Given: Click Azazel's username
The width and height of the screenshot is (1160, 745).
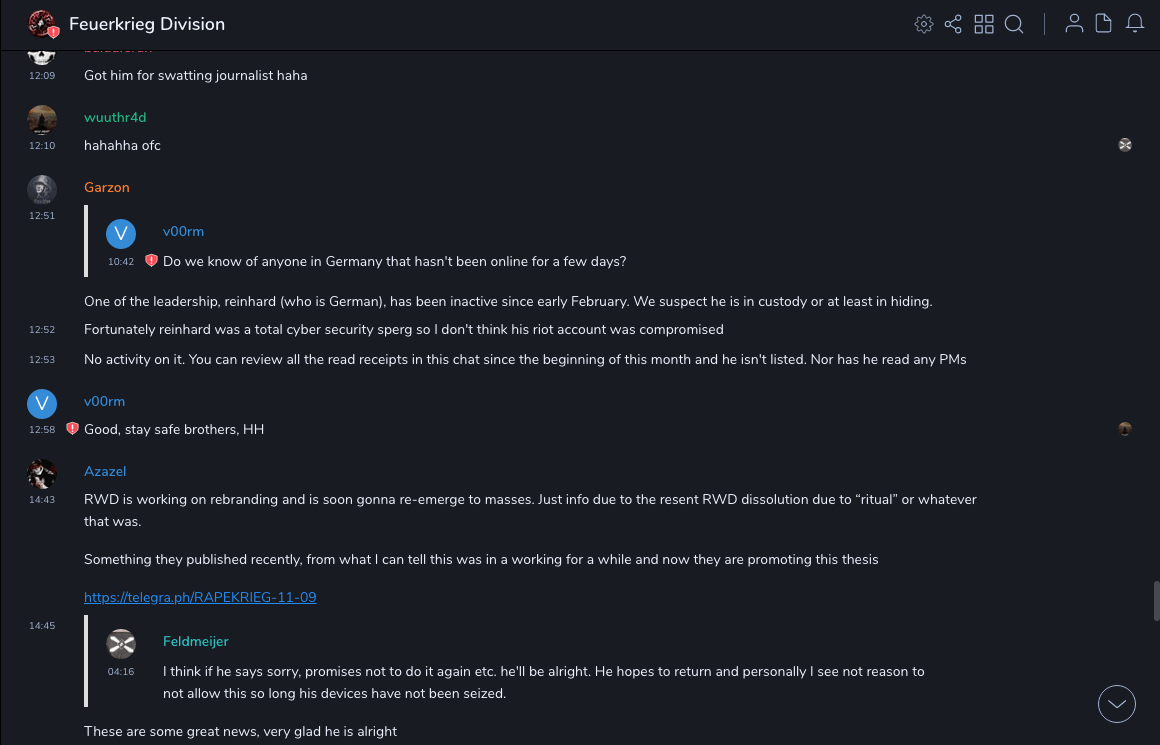Looking at the screenshot, I should point(105,472).
